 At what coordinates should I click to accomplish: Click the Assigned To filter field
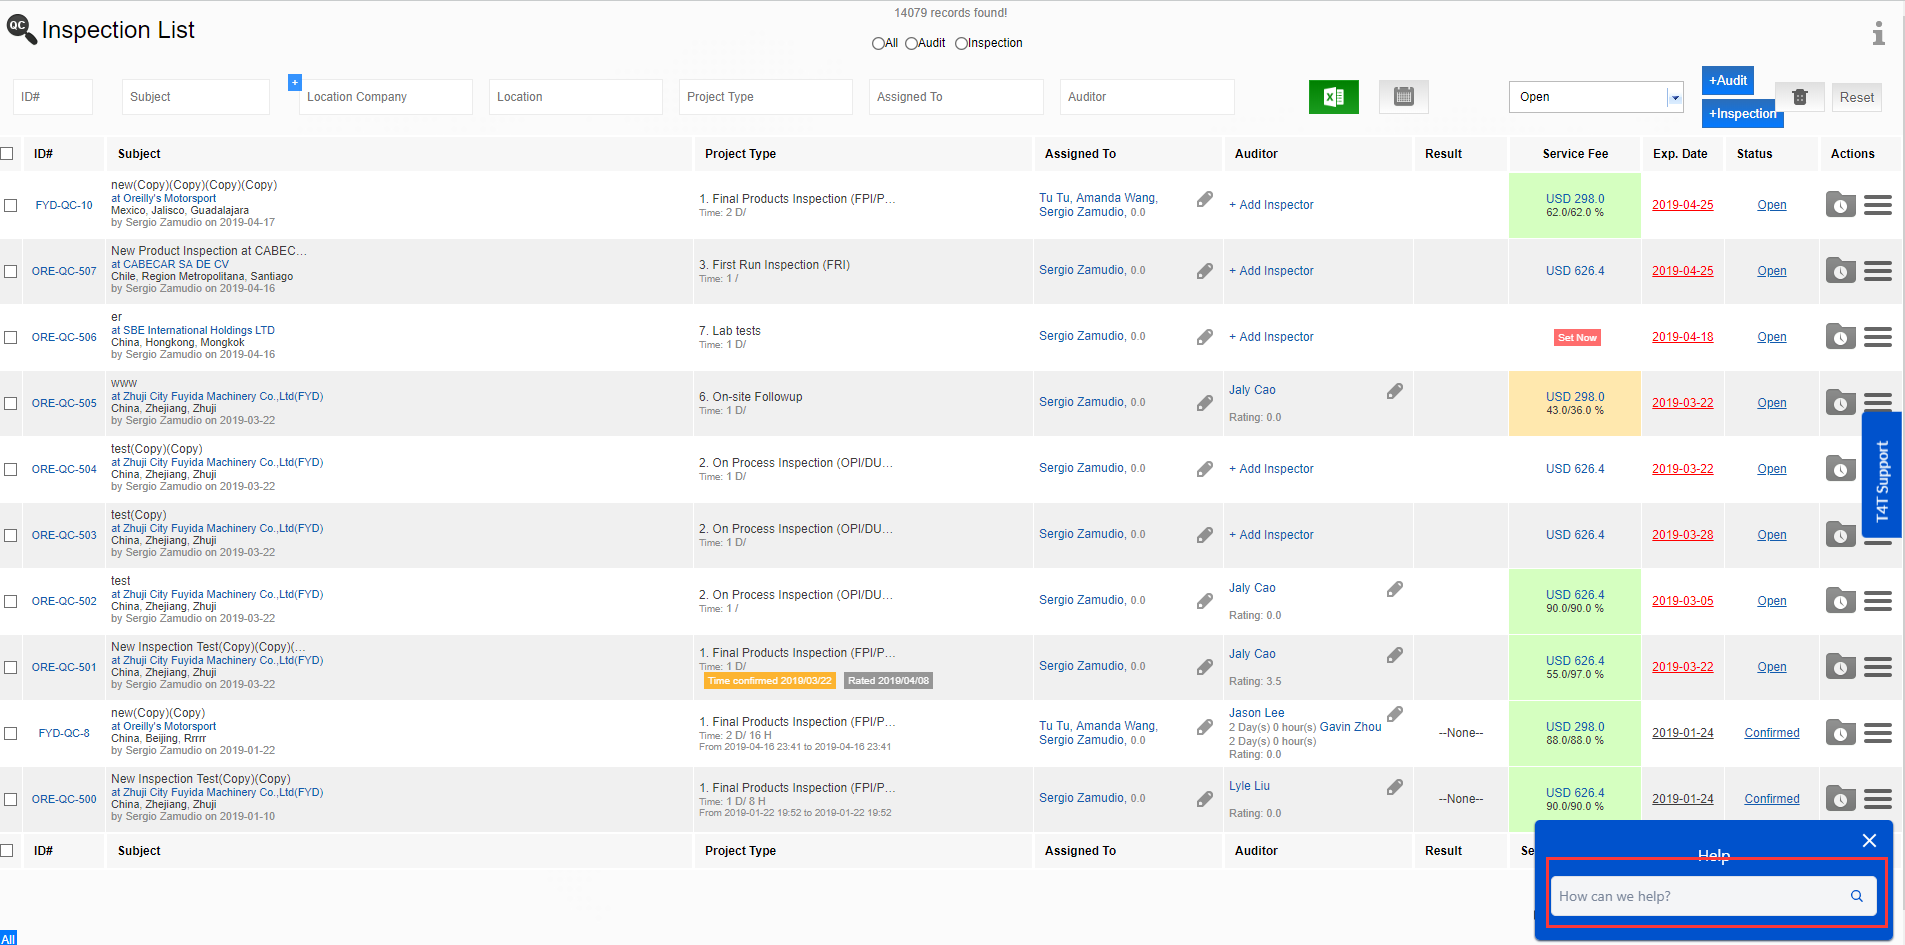(956, 97)
